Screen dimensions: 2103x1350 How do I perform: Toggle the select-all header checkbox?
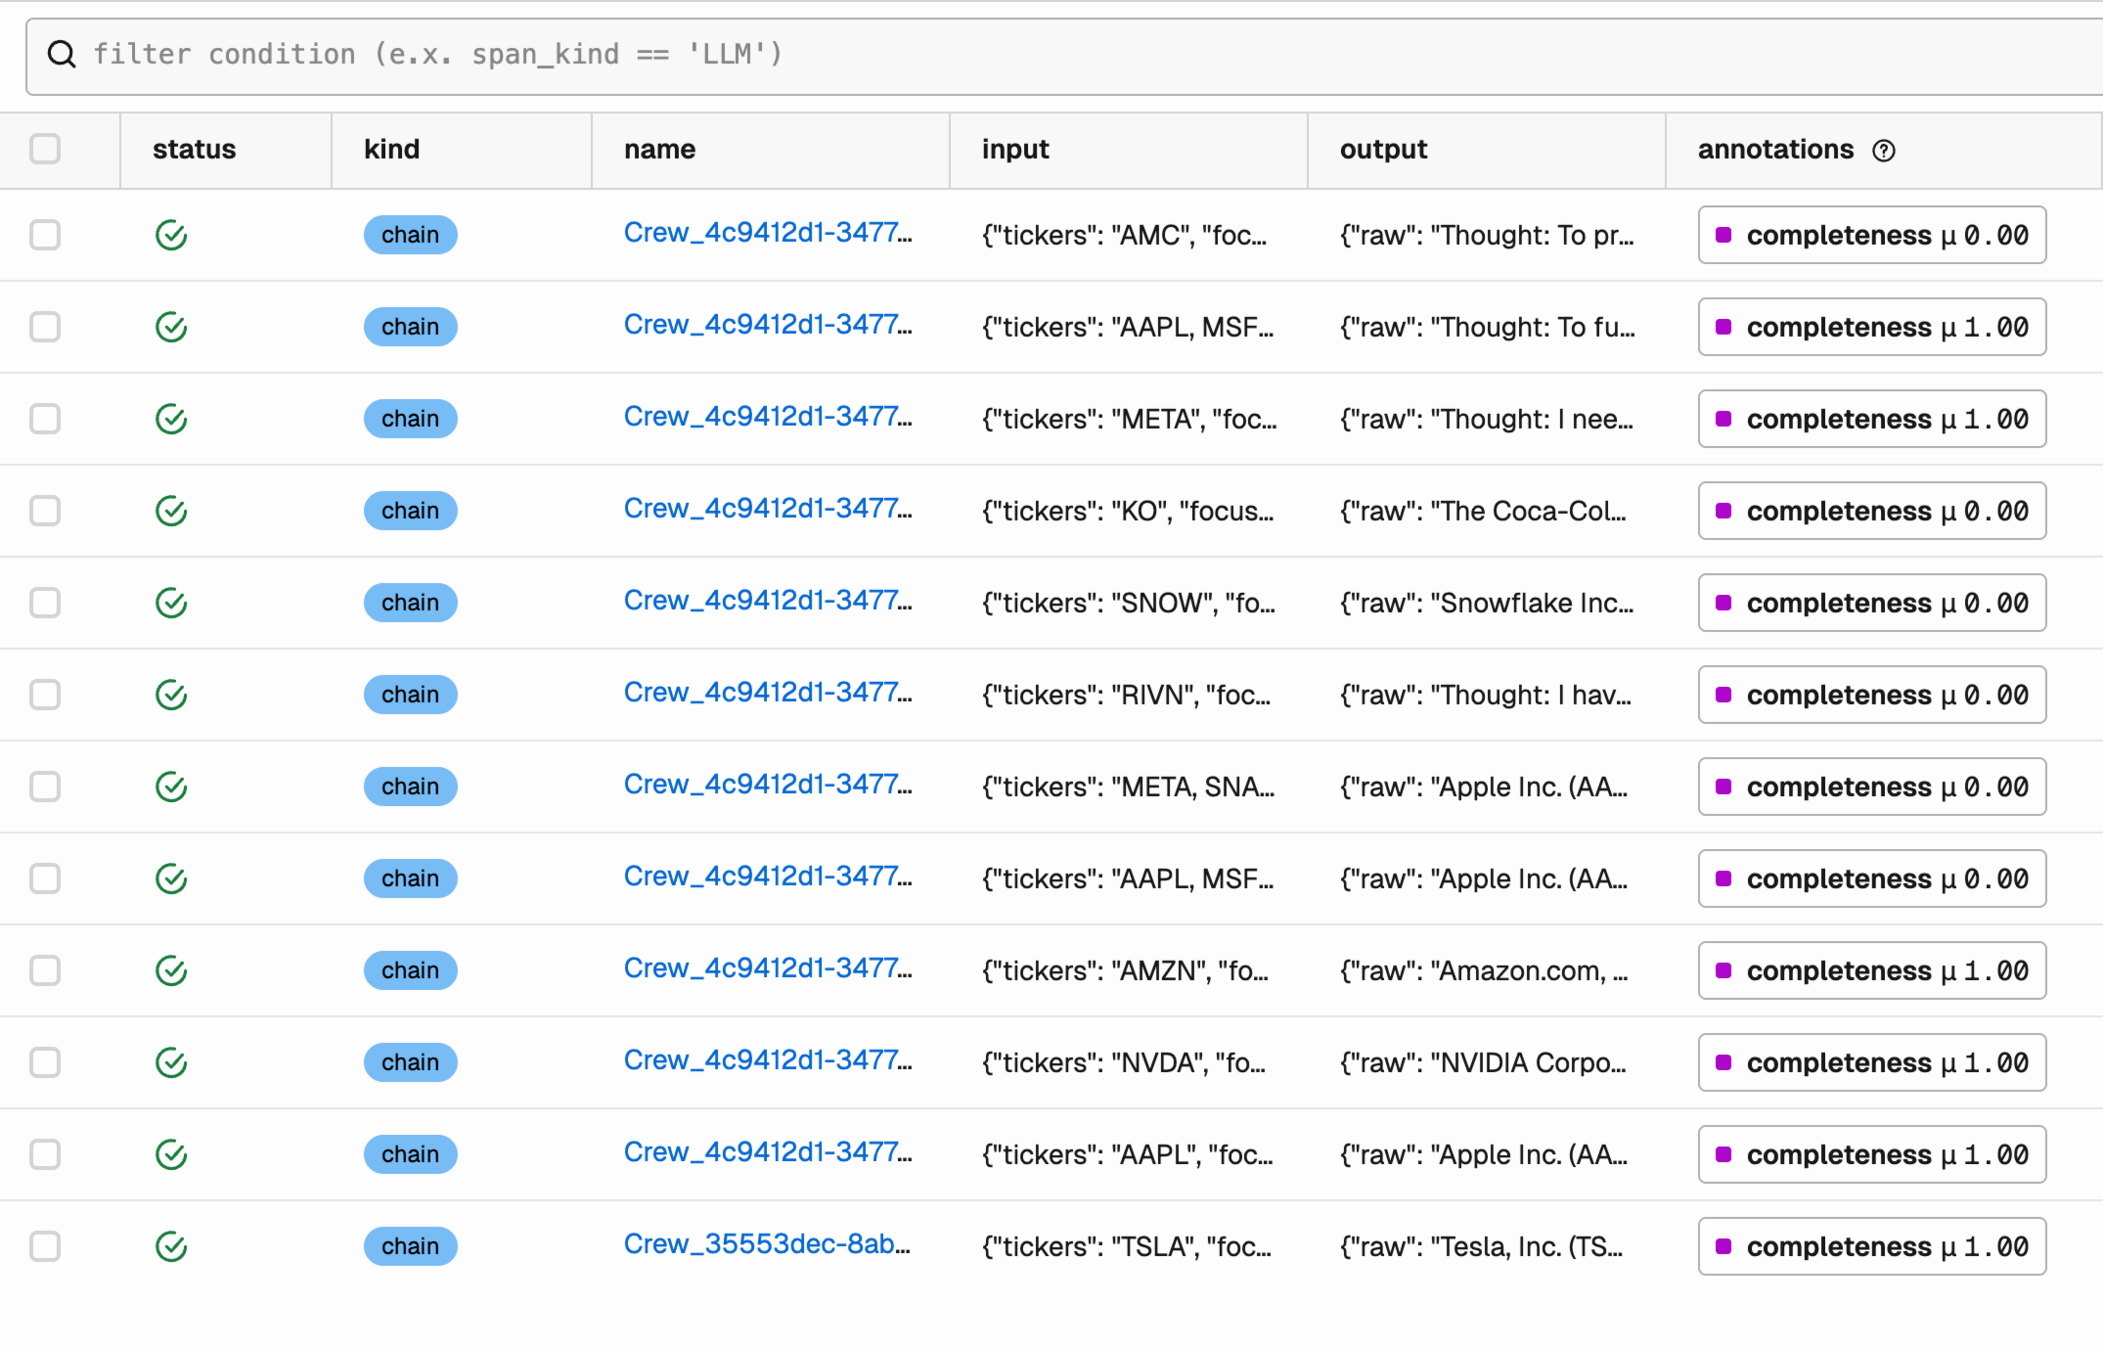click(x=45, y=149)
